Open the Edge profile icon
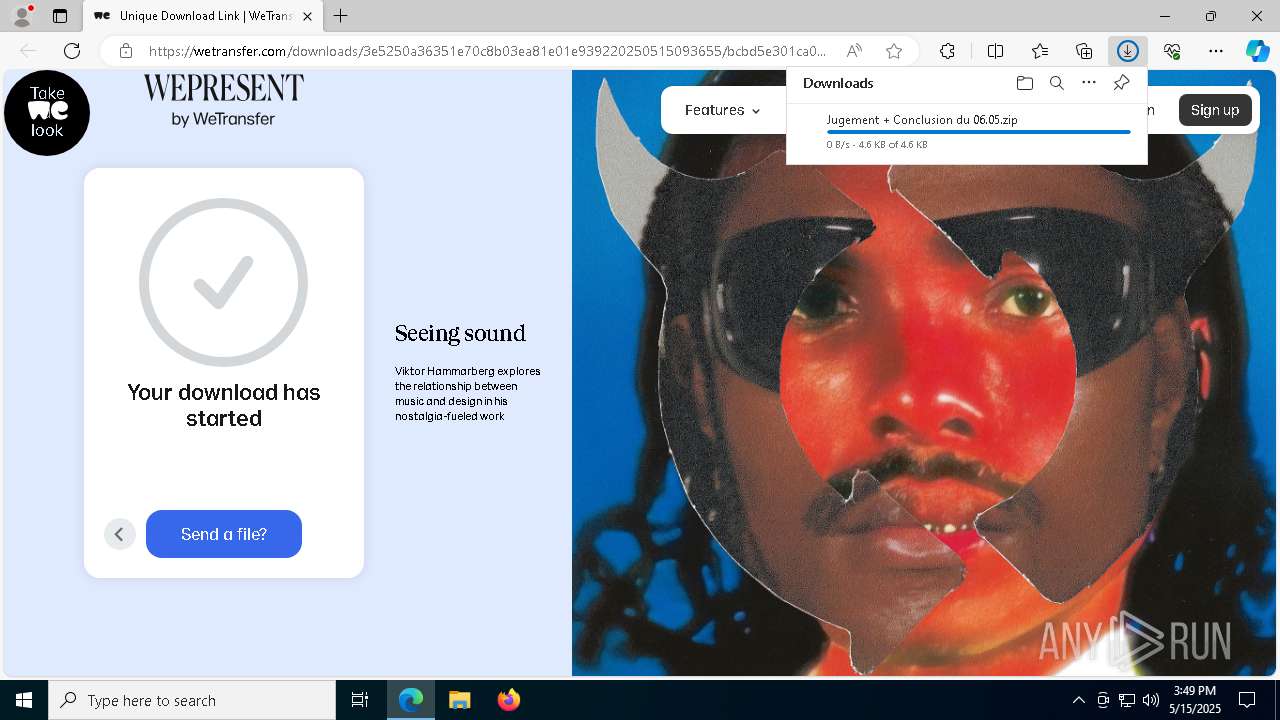The image size is (1280, 720). (x=21, y=16)
